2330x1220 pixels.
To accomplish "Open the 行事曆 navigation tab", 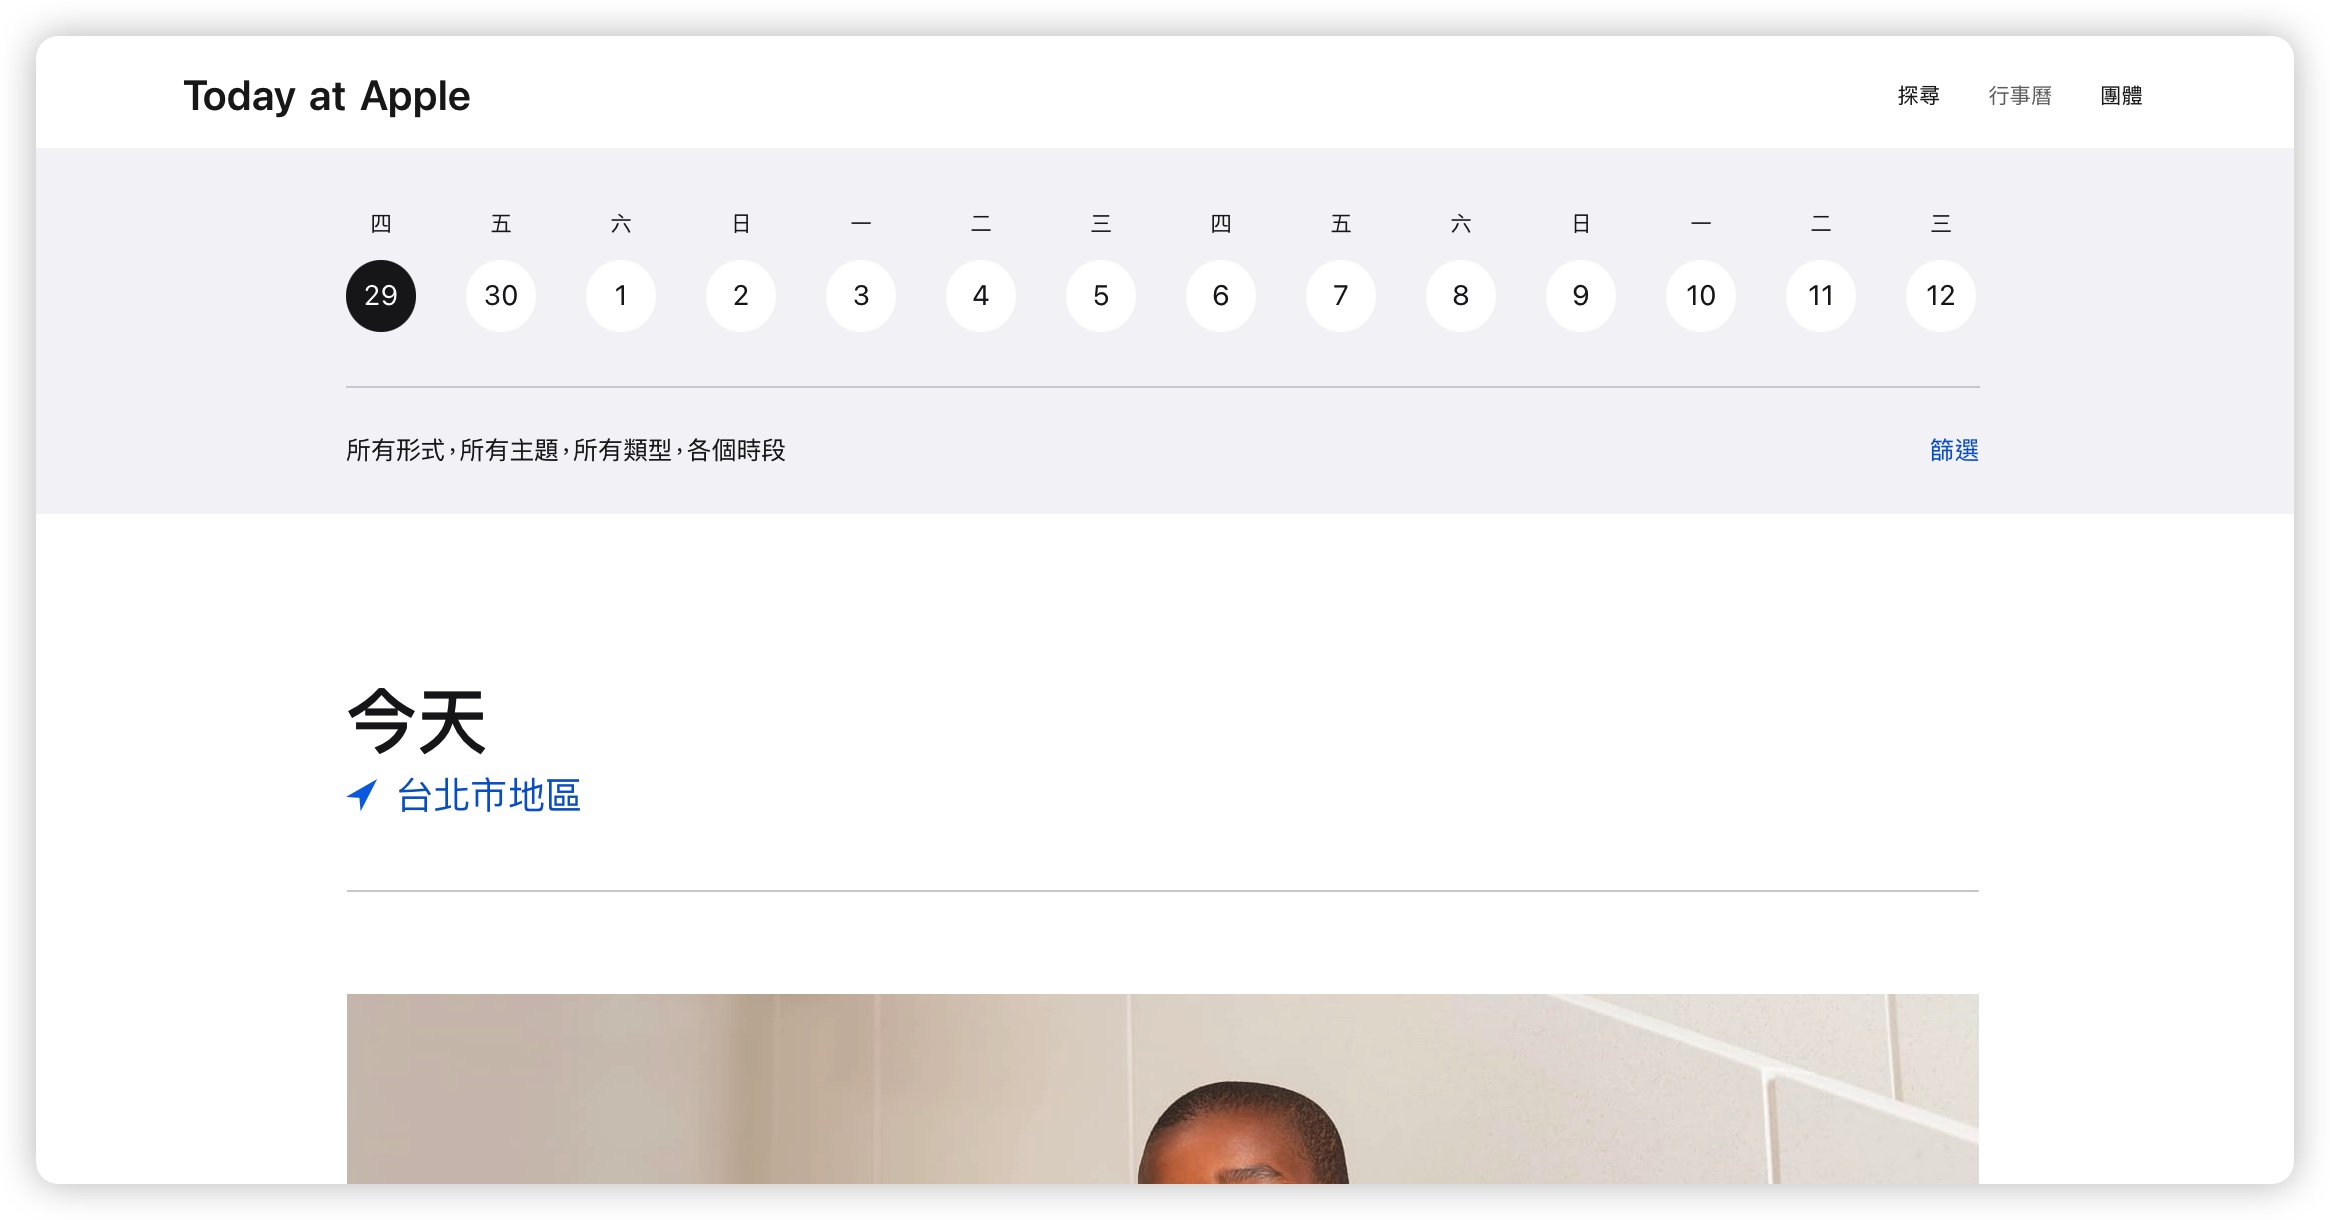I will [2019, 96].
